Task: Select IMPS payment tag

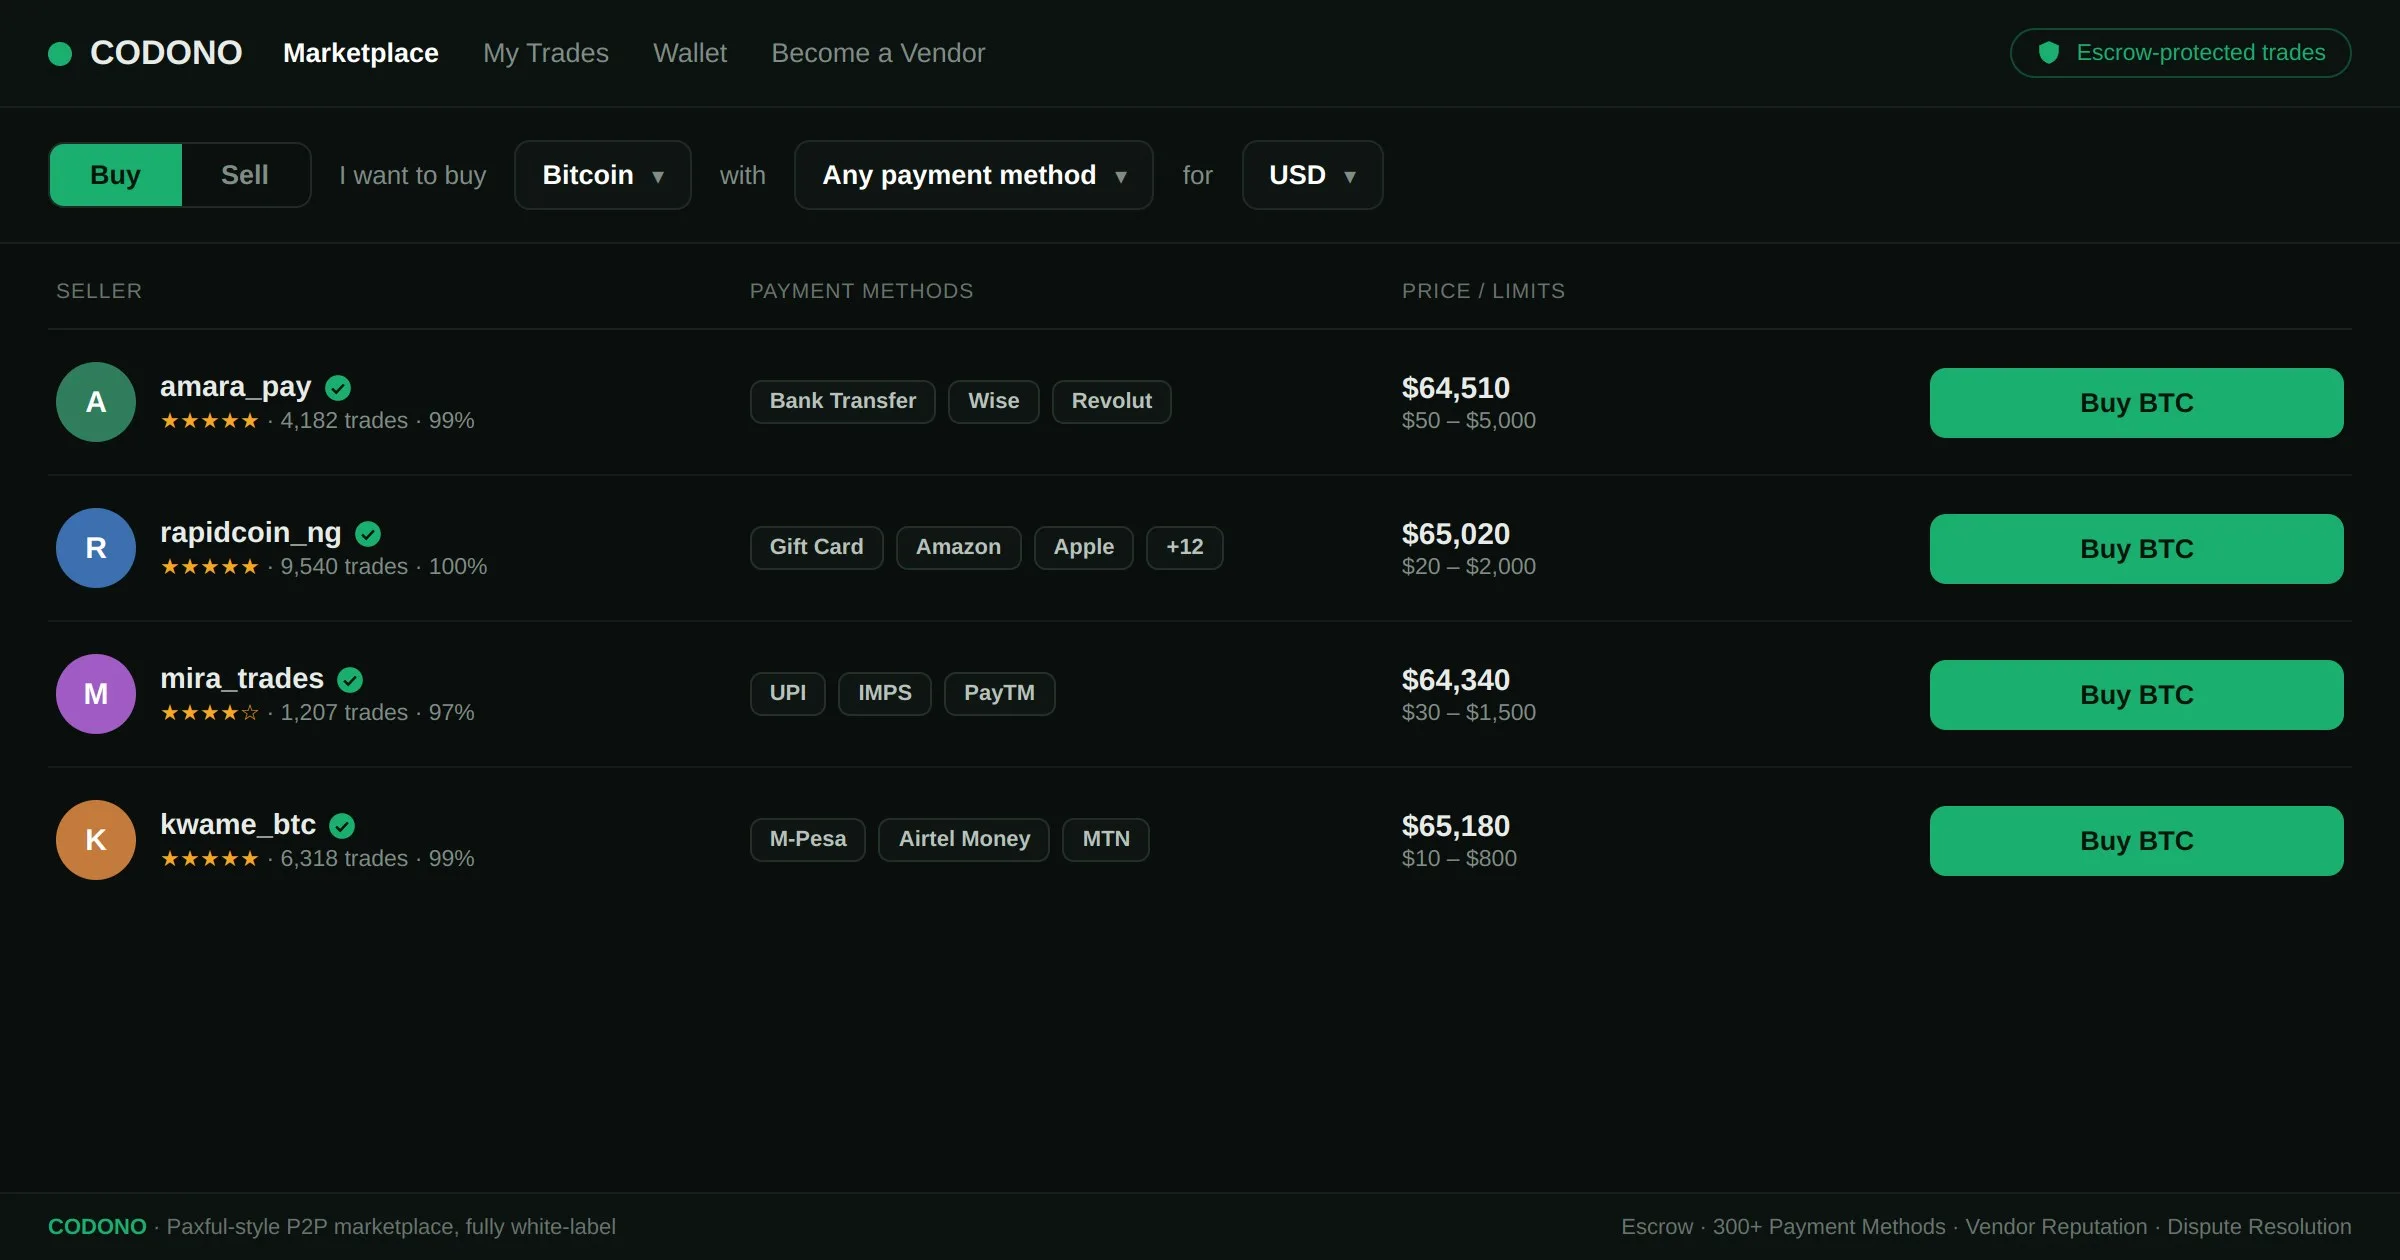Action: (x=885, y=694)
